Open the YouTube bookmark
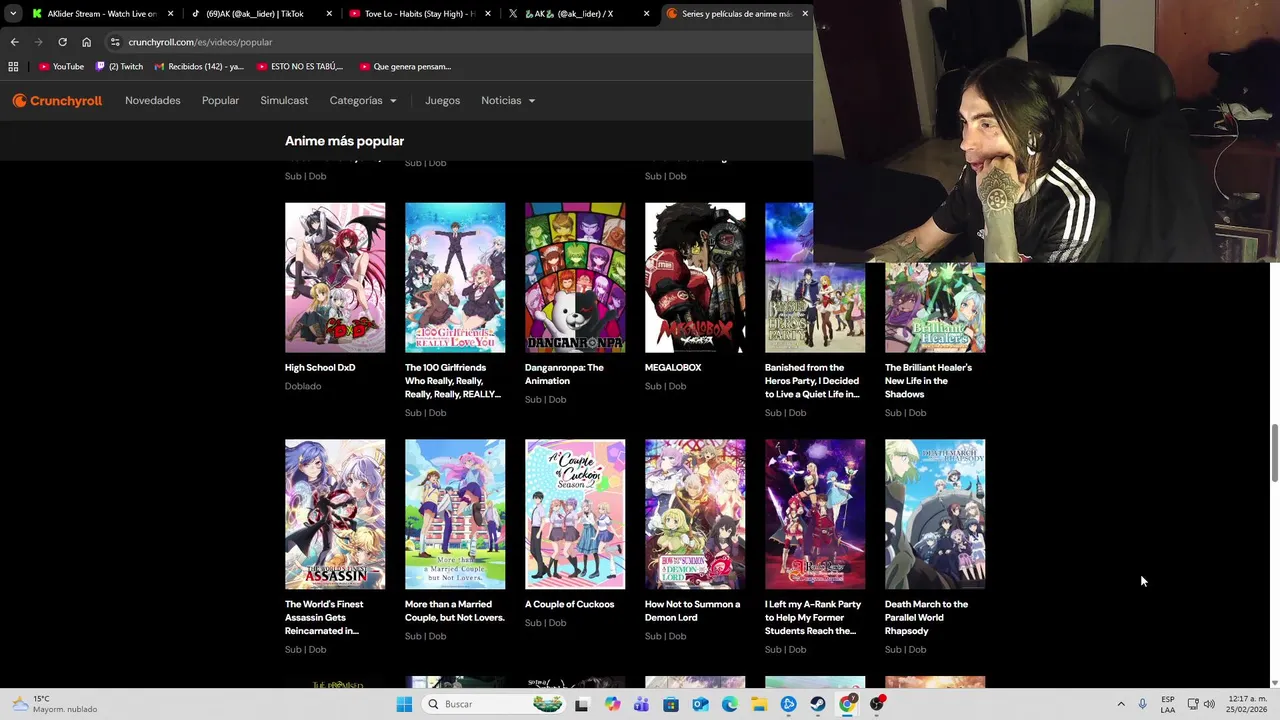The width and height of the screenshot is (1280, 720). pyautogui.click(x=61, y=67)
